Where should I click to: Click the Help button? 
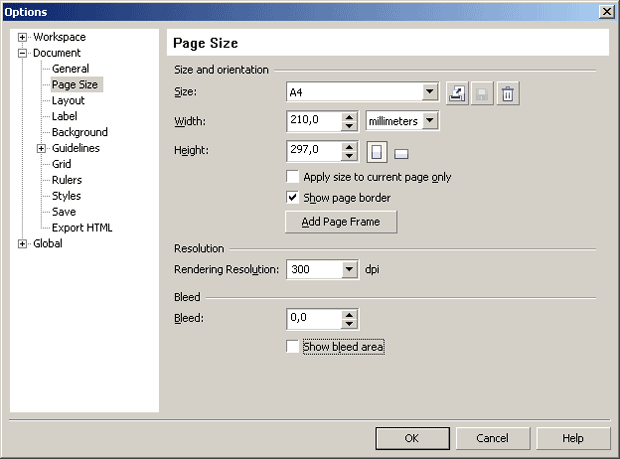pos(573,438)
